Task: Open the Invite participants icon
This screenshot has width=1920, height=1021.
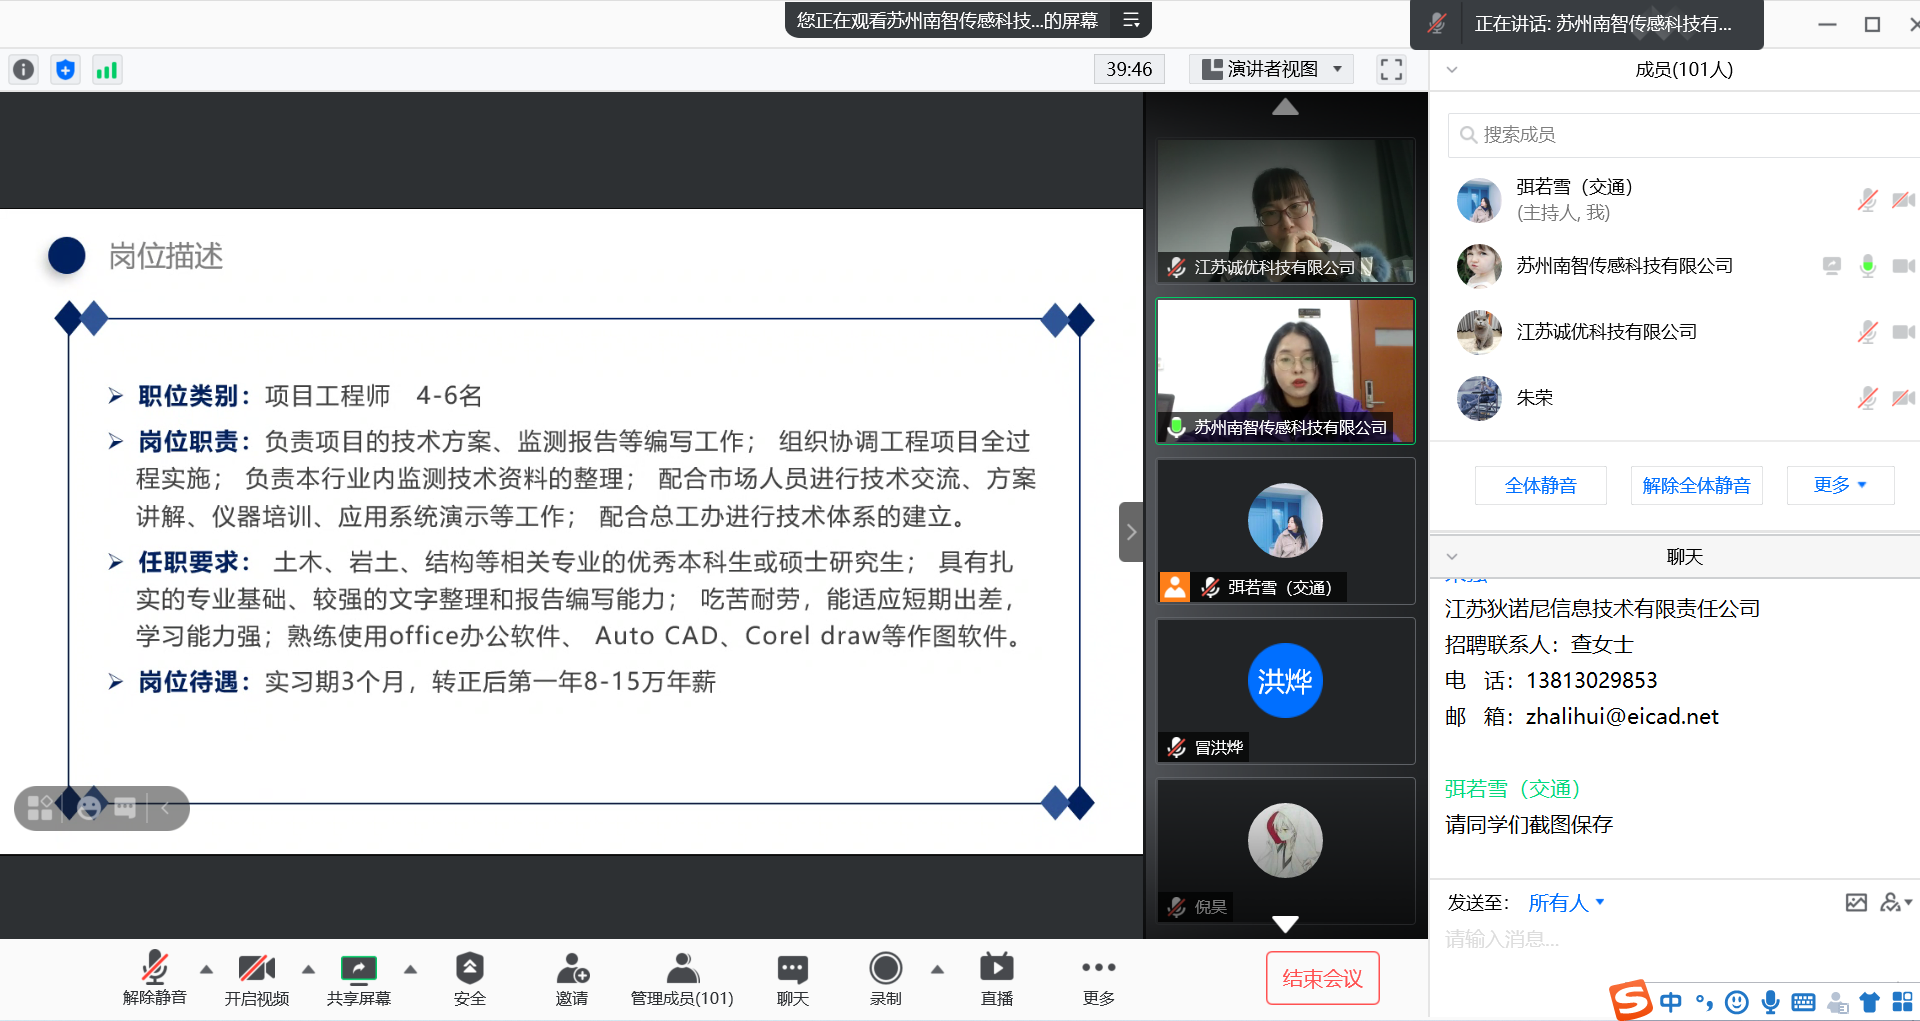Action: [572, 968]
